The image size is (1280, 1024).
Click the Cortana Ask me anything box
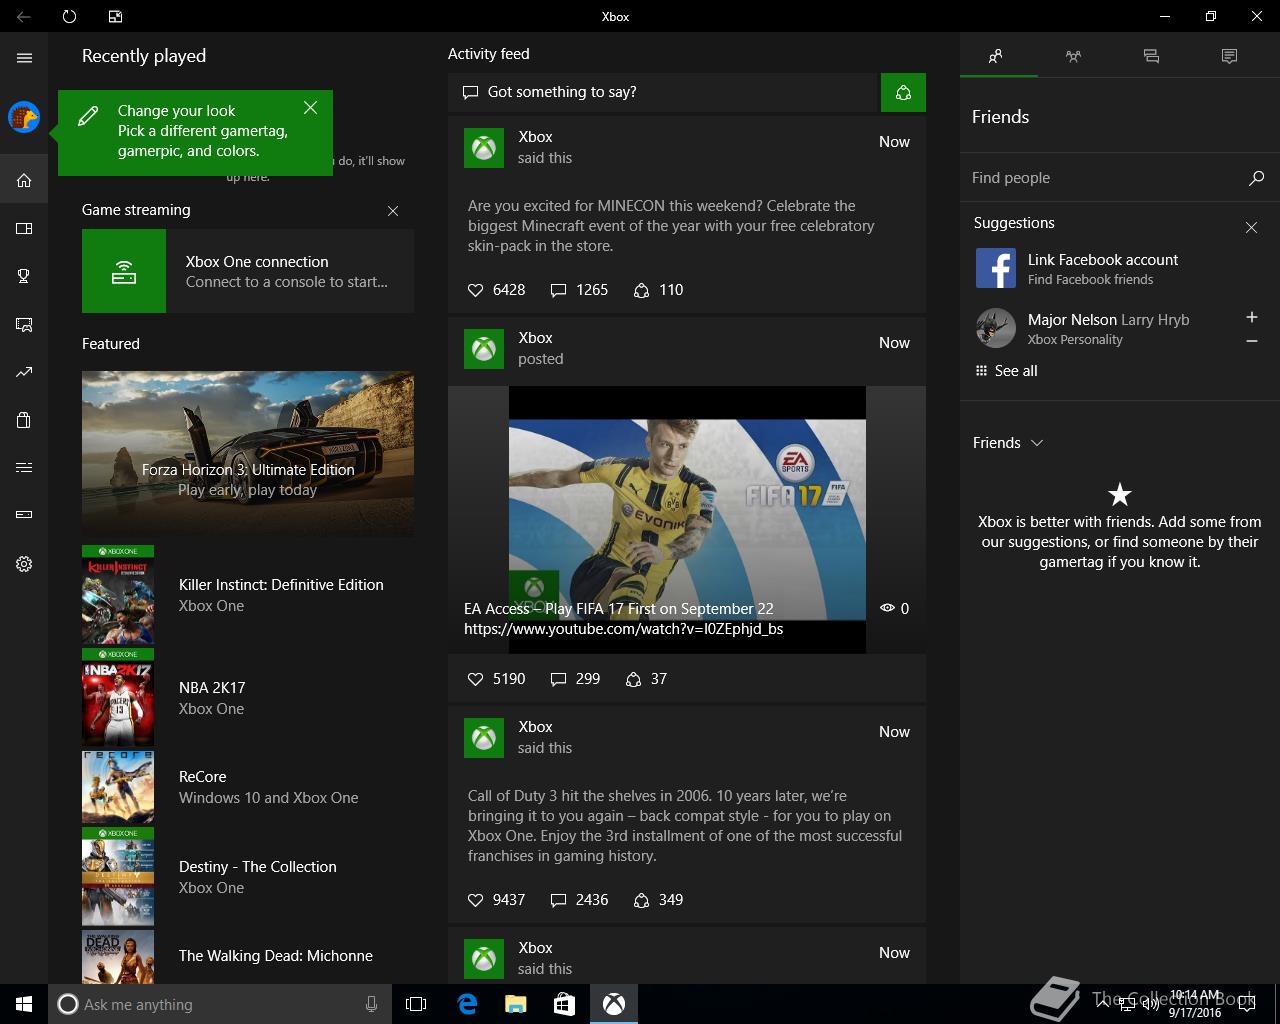coord(219,1004)
